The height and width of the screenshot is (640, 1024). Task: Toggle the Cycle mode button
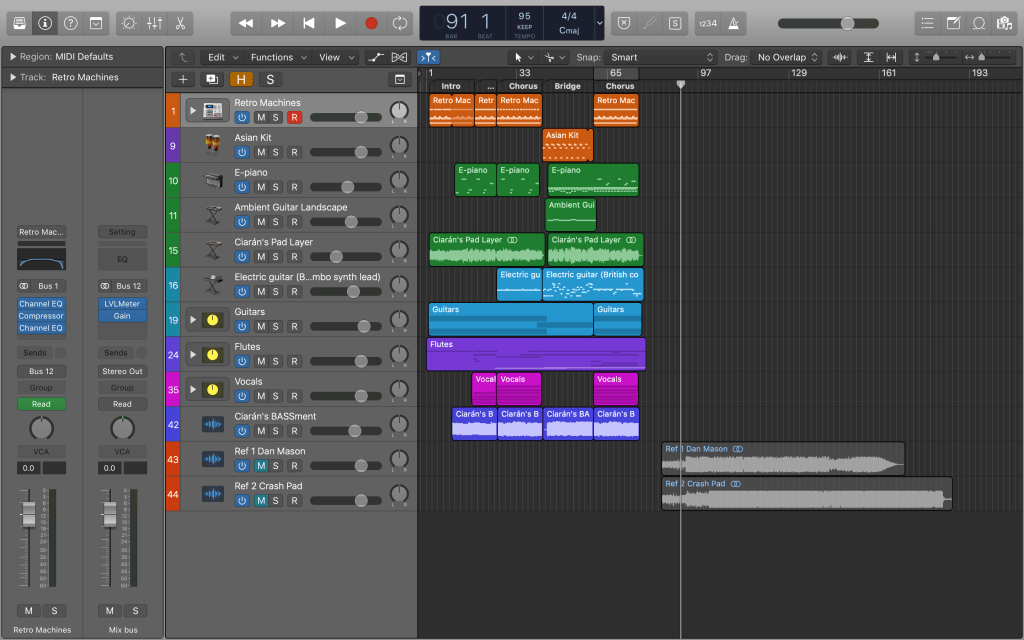400,22
